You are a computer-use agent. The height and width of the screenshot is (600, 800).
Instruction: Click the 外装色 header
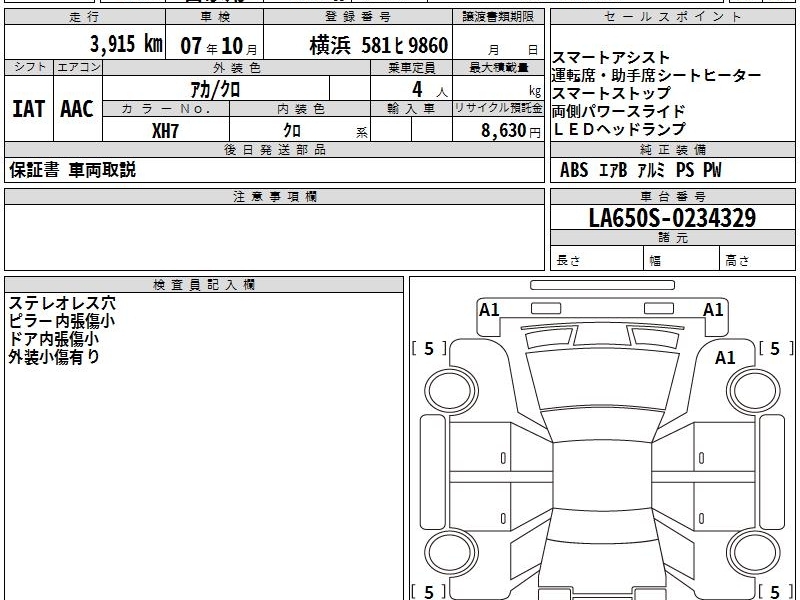(237, 67)
